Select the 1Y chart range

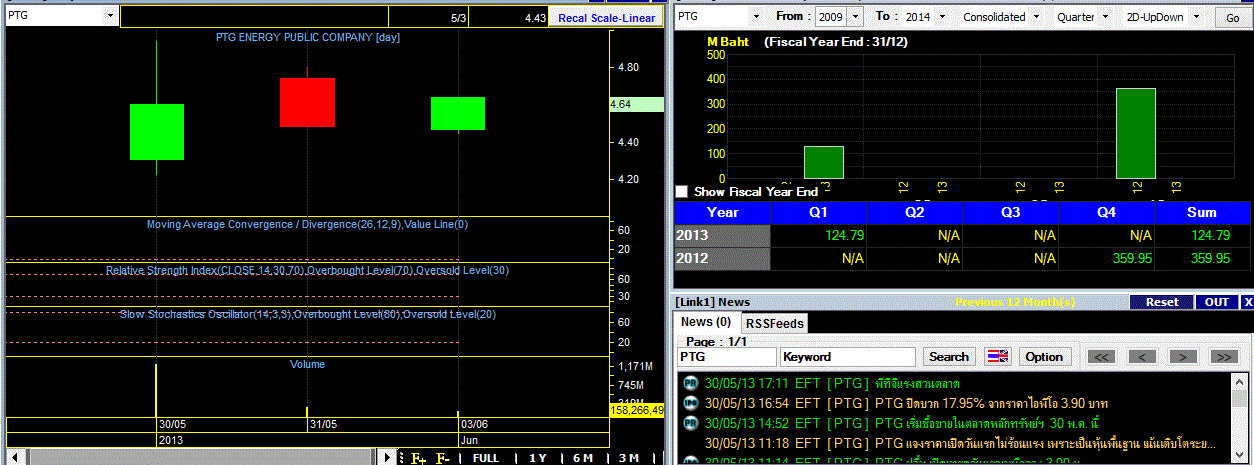point(538,458)
